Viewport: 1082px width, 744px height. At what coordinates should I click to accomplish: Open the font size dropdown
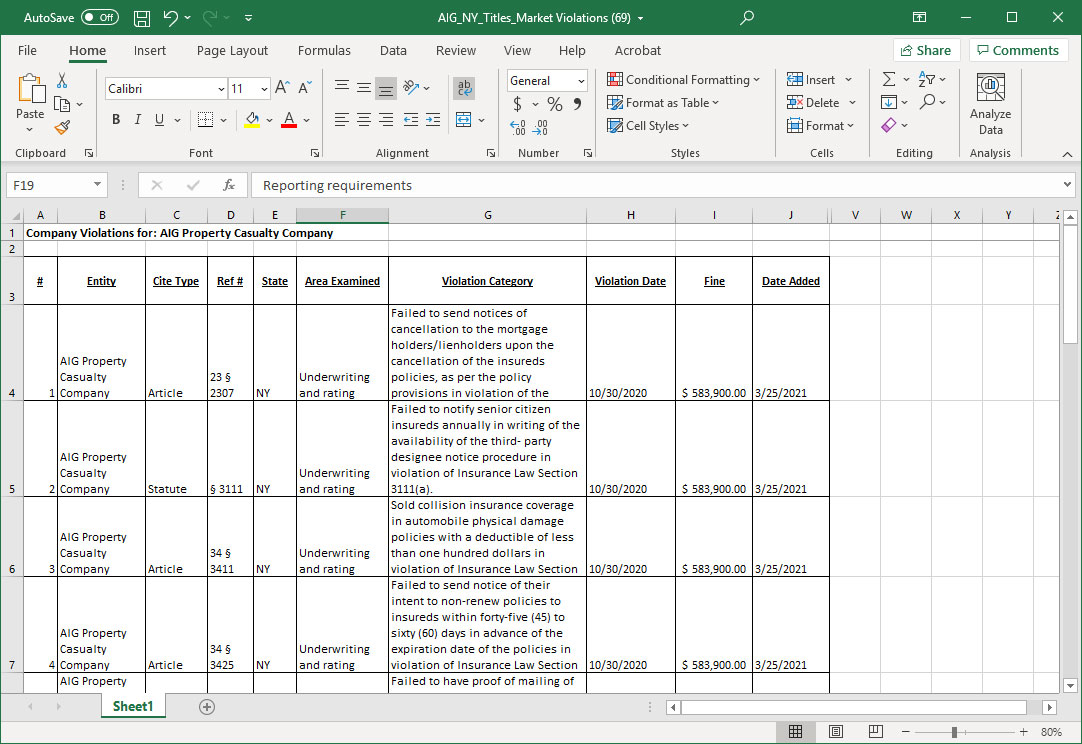[x=264, y=89]
